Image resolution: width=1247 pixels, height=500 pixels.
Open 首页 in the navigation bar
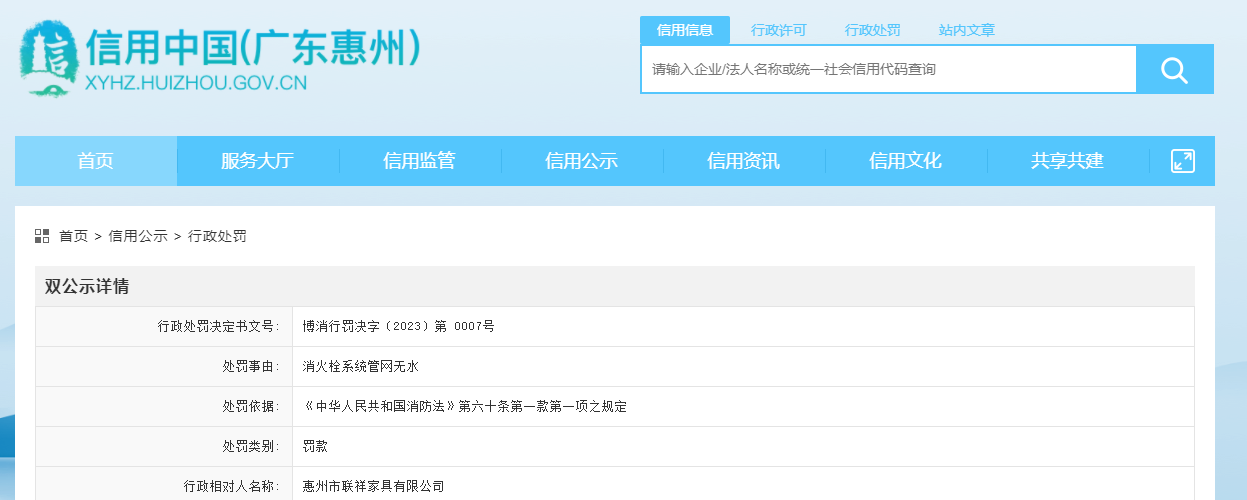96,161
